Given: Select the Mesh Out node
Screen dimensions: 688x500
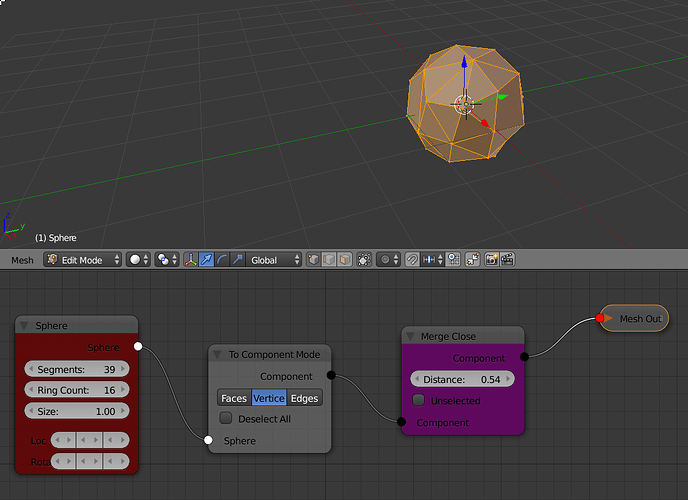Looking at the screenshot, I should [635, 318].
